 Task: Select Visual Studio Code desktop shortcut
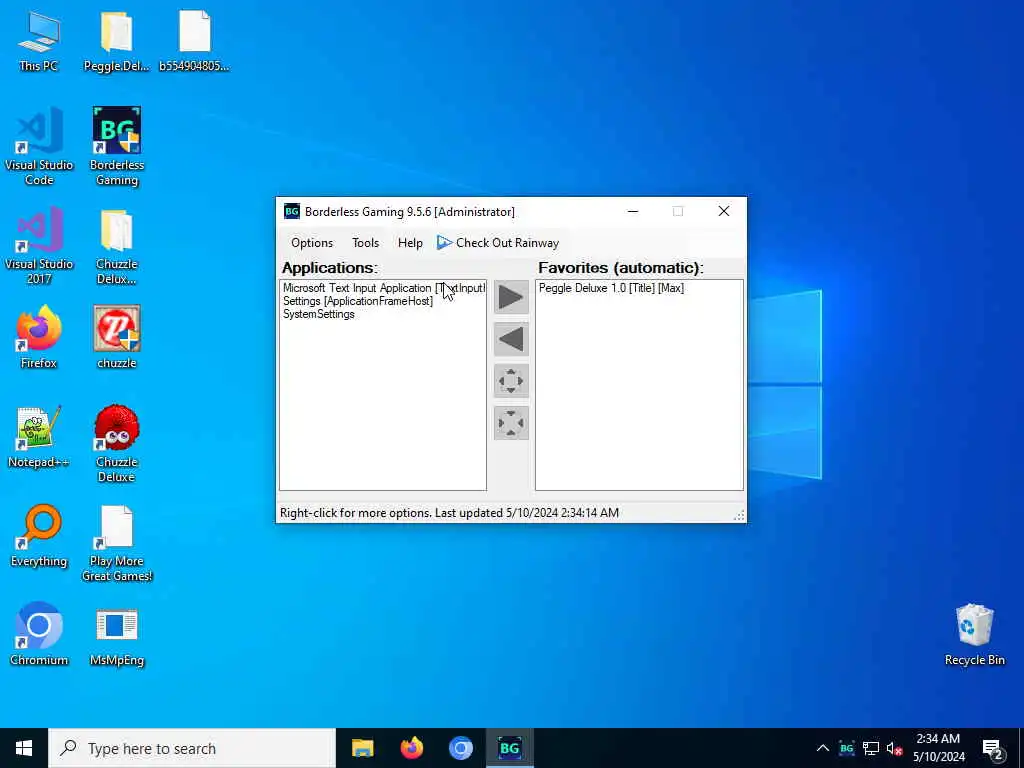coord(39,146)
